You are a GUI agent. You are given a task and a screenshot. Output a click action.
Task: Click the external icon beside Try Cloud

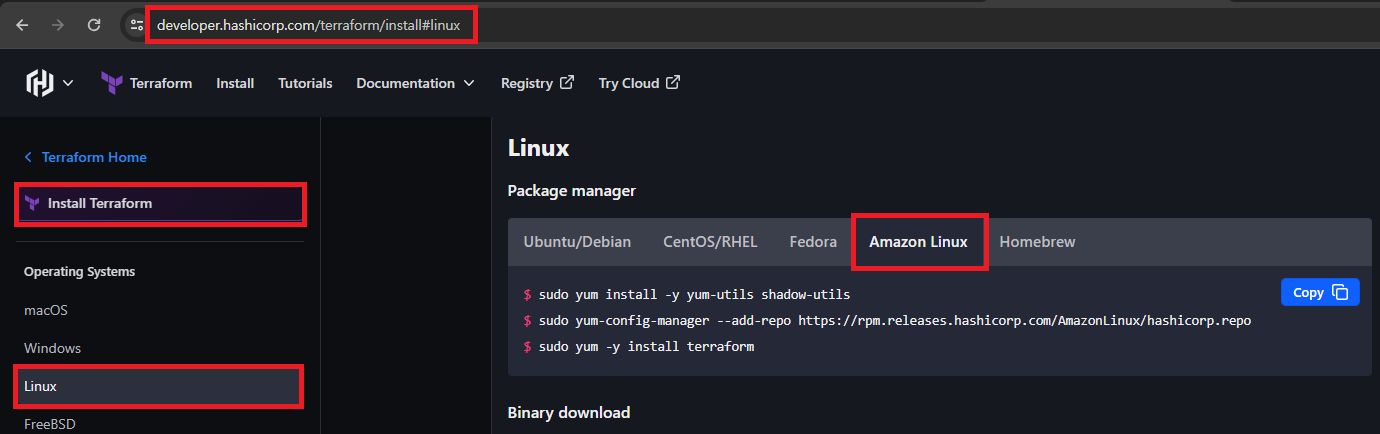pos(673,82)
